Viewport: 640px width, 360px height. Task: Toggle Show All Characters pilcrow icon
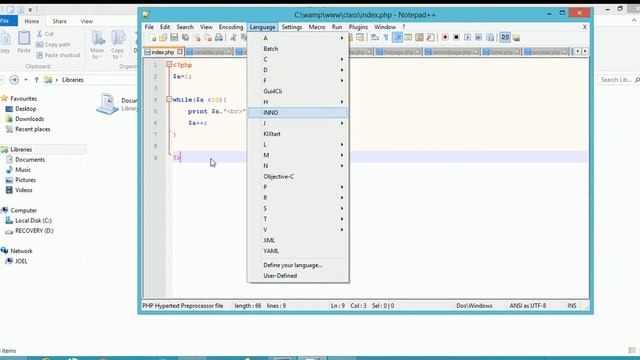click(x=386, y=38)
